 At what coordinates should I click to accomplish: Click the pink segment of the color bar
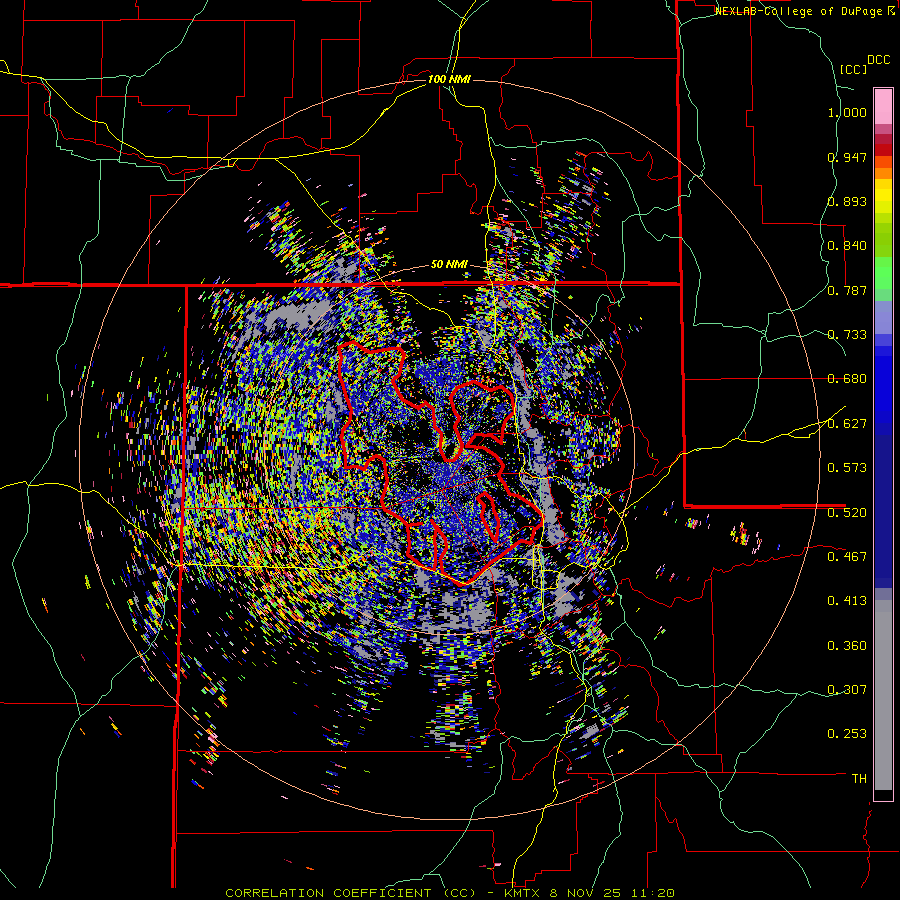point(883,106)
